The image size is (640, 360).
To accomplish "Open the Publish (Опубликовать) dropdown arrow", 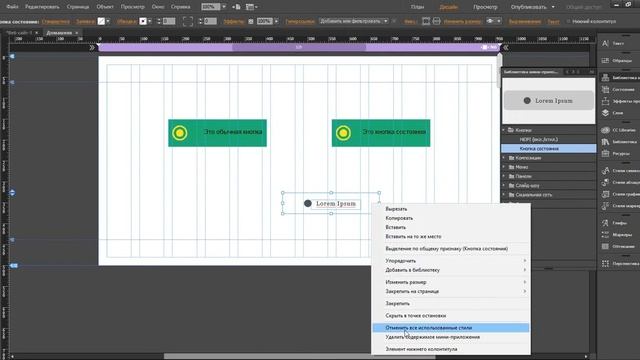I will click(553, 7).
